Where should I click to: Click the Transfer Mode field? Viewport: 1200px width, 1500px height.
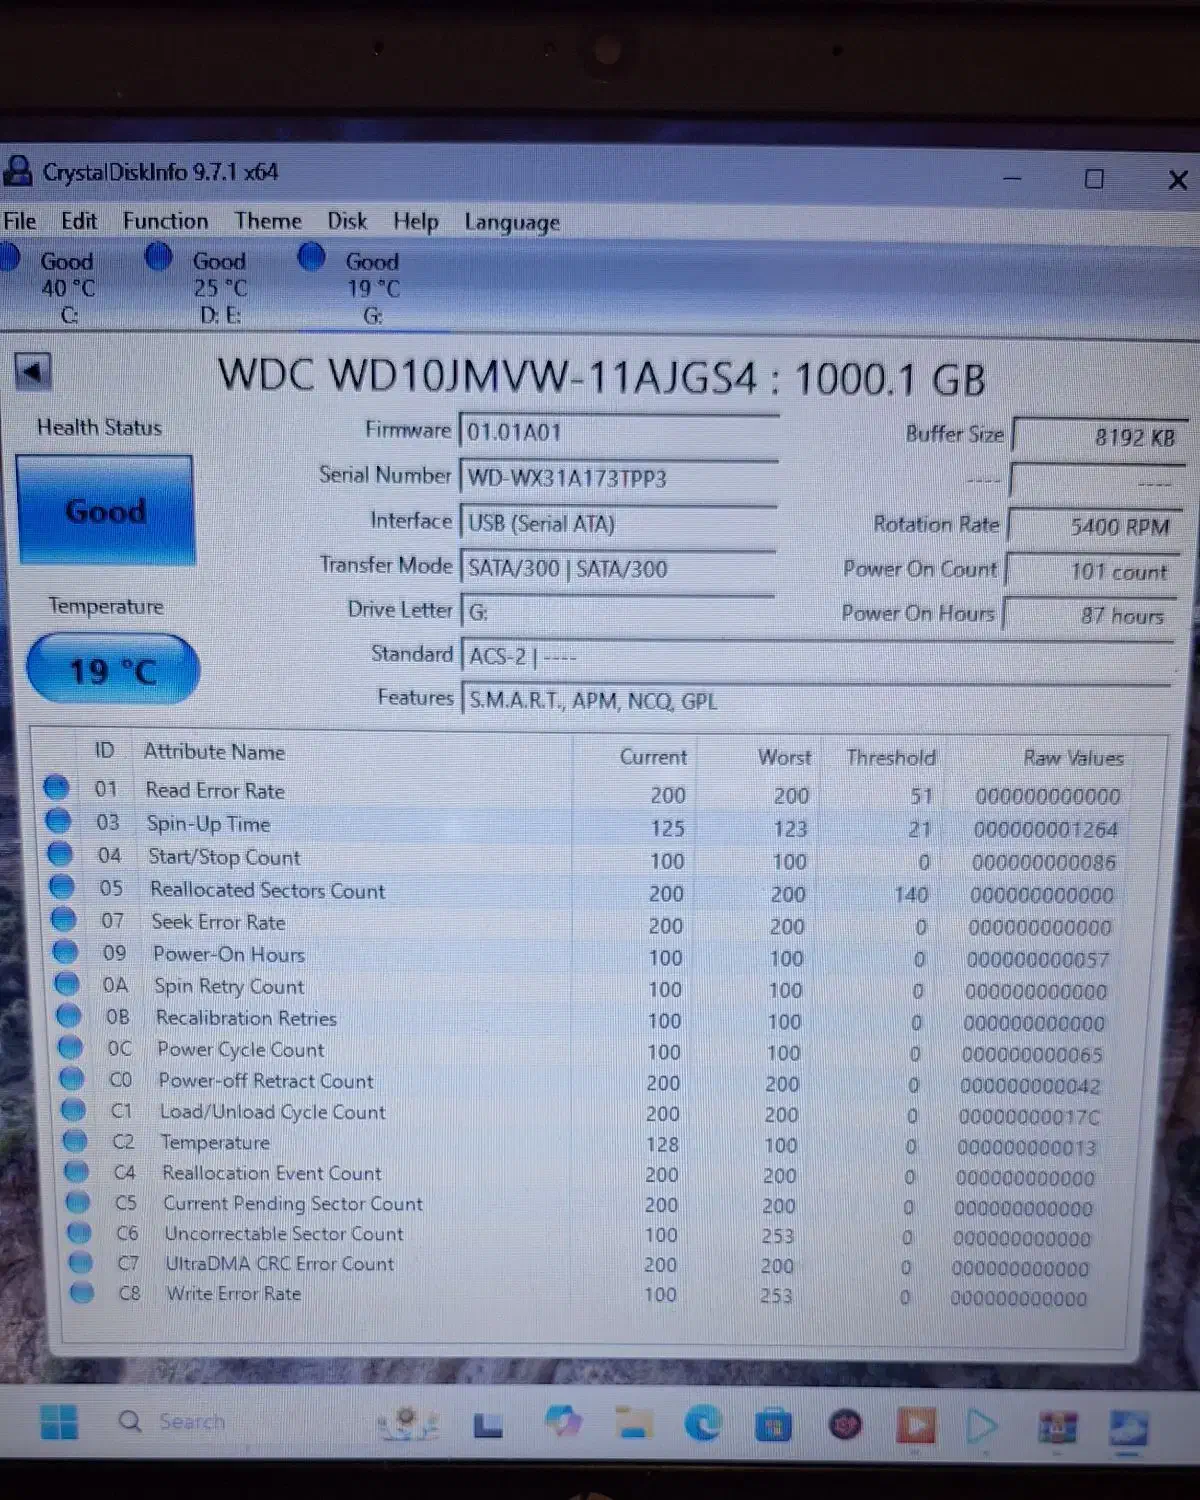click(619, 568)
